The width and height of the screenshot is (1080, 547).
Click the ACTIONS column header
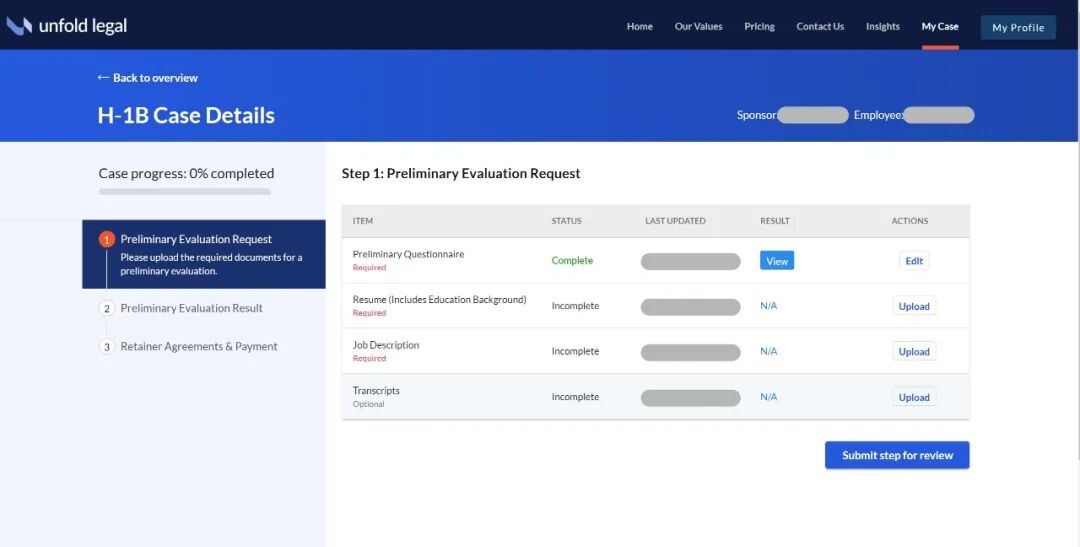pyautogui.click(x=910, y=221)
